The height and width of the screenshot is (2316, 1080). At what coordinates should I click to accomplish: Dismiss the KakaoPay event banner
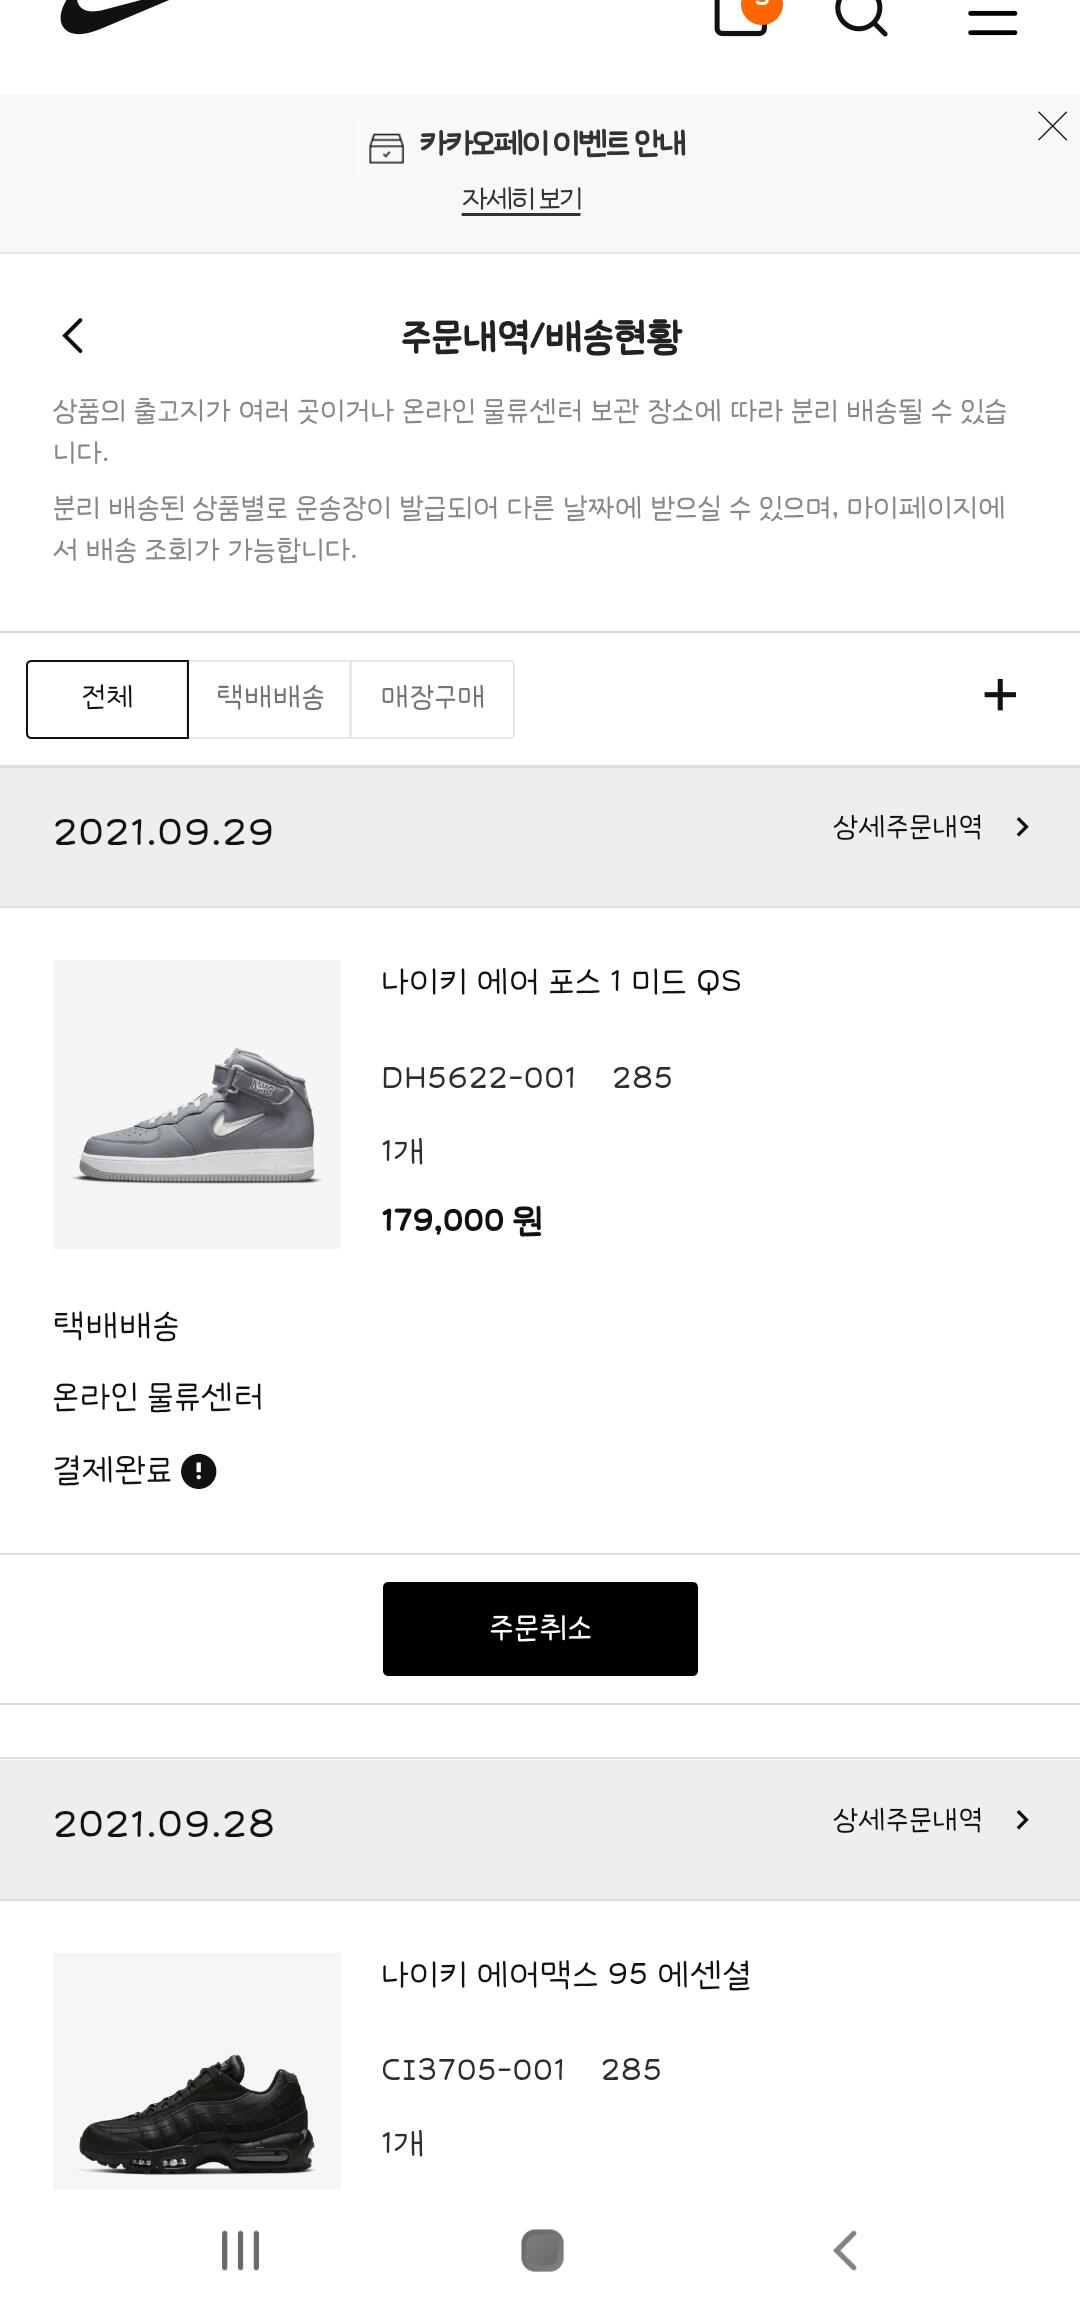click(1052, 126)
